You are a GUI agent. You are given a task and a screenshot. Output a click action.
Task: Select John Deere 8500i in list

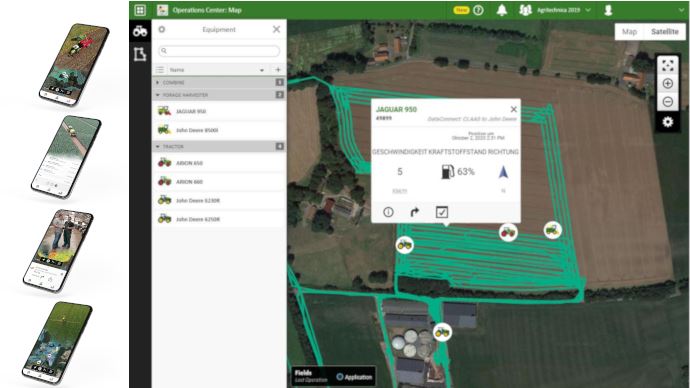[219, 130]
